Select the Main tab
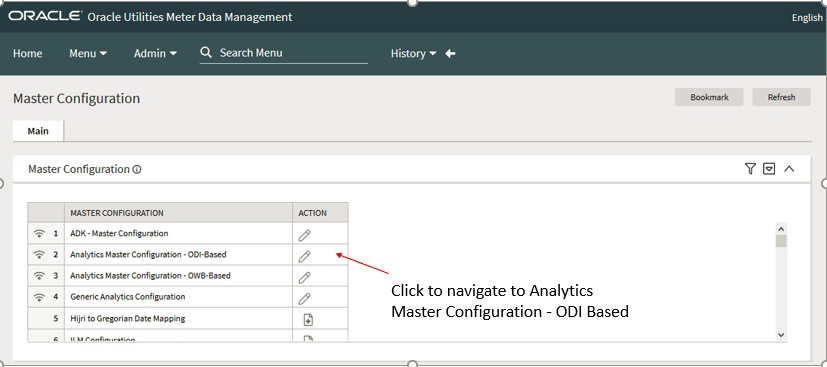 point(38,131)
